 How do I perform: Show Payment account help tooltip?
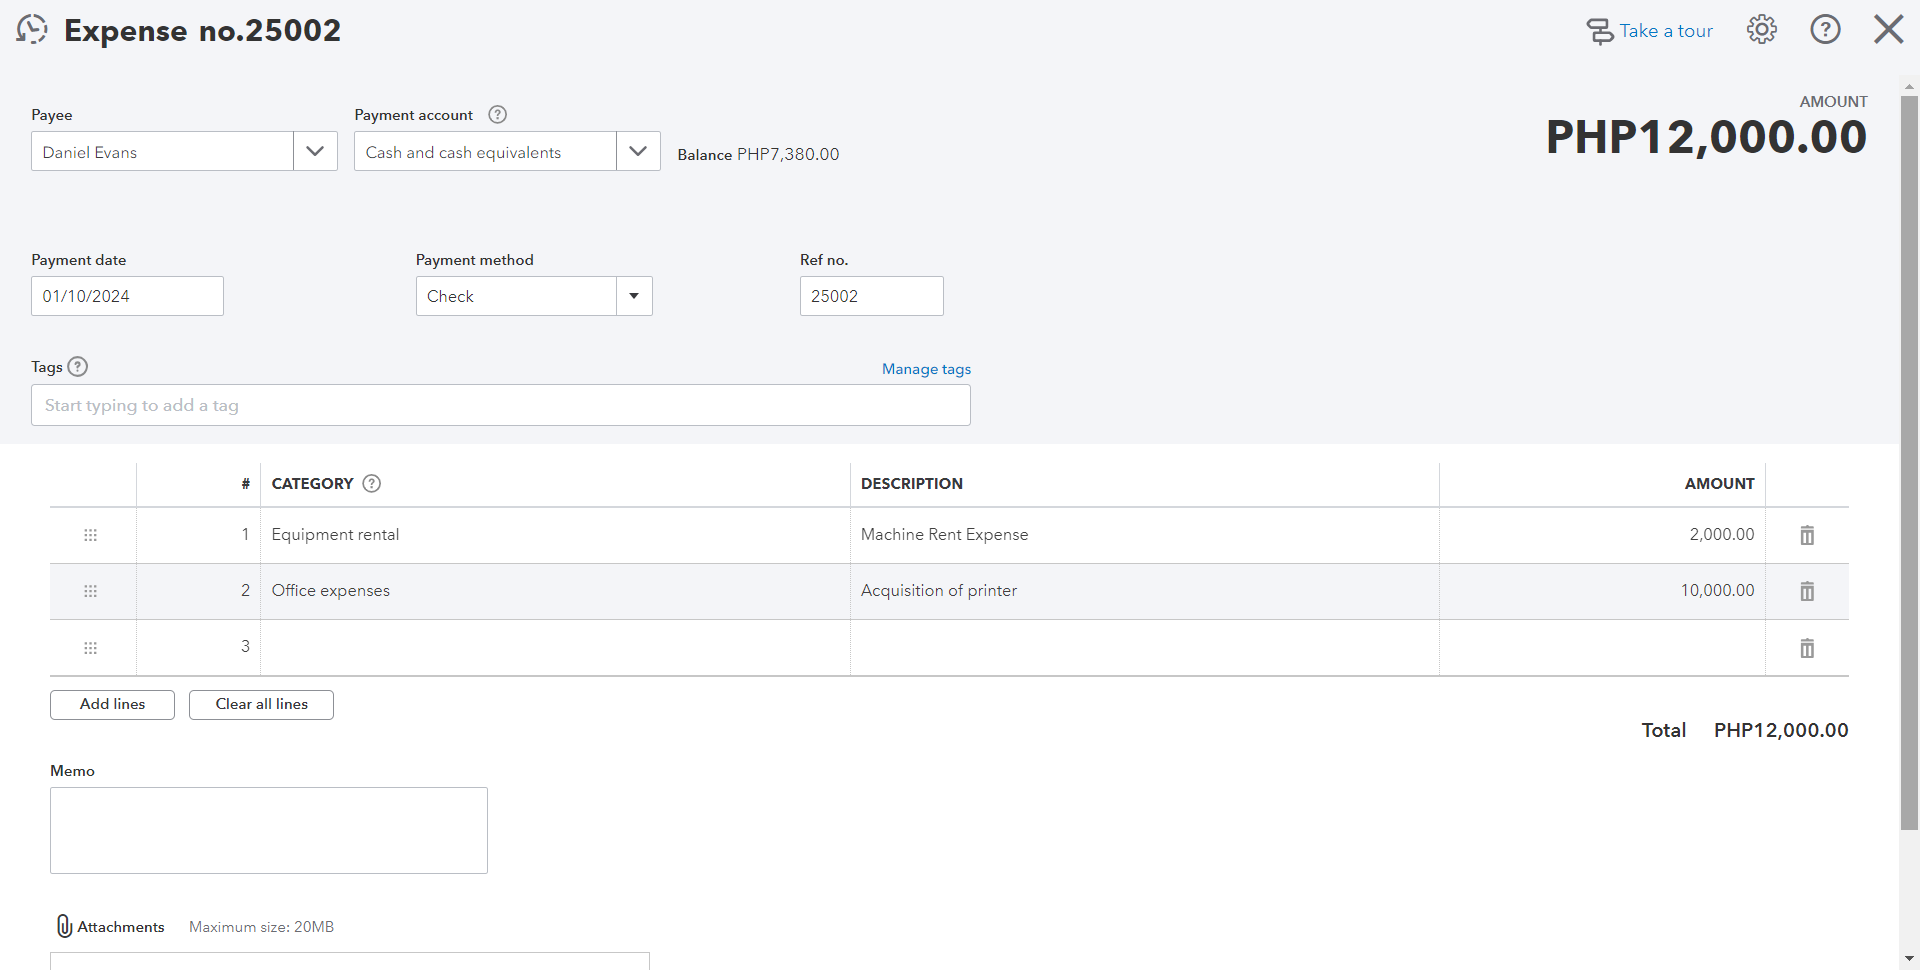coord(497,115)
